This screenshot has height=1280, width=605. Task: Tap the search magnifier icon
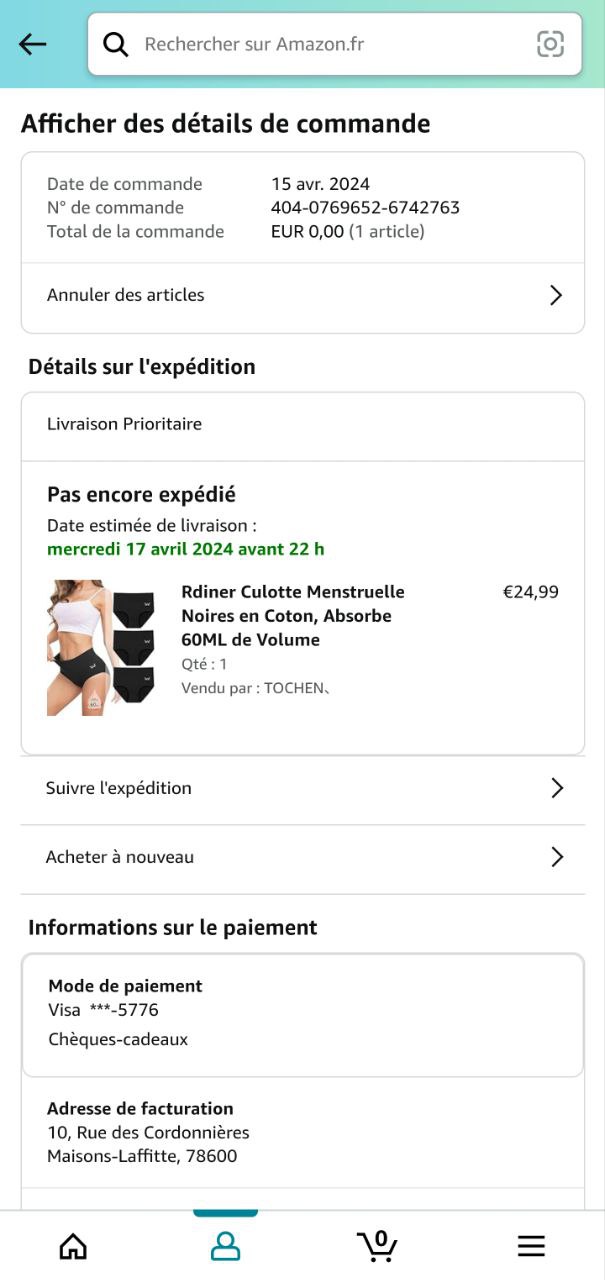click(116, 44)
